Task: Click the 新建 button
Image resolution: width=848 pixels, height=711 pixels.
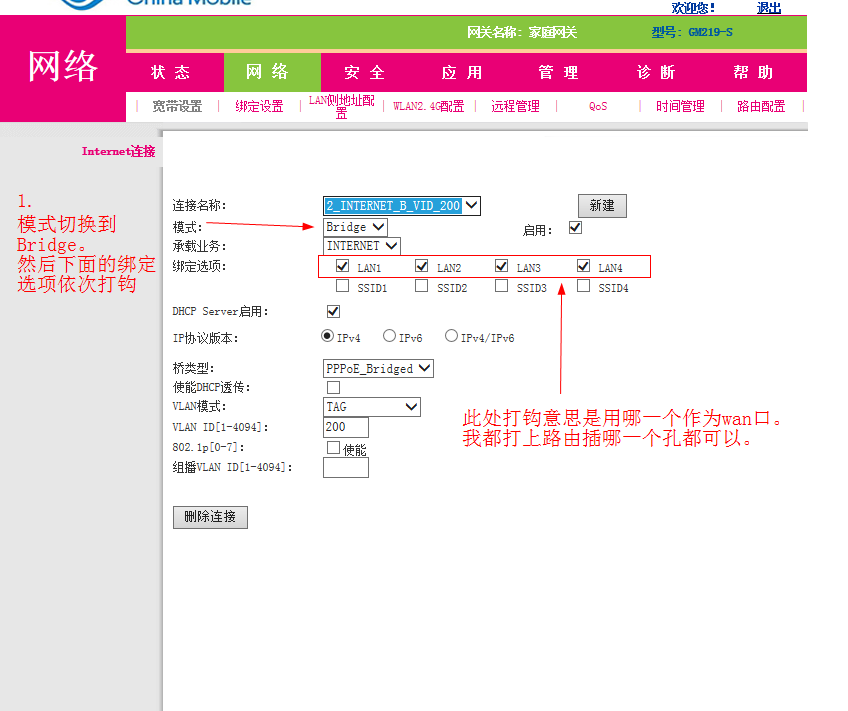Action: click(602, 205)
